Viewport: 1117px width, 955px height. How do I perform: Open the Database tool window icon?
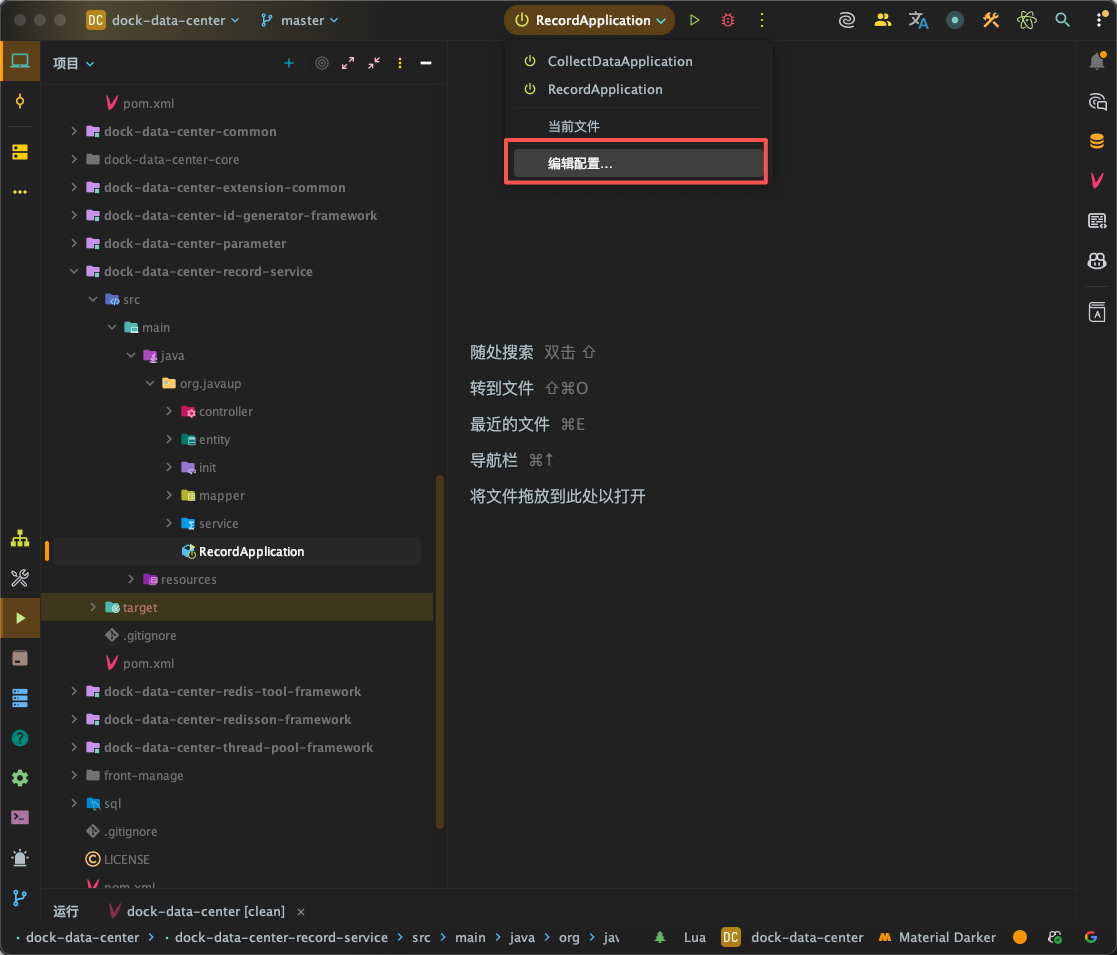click(1097, 141)
